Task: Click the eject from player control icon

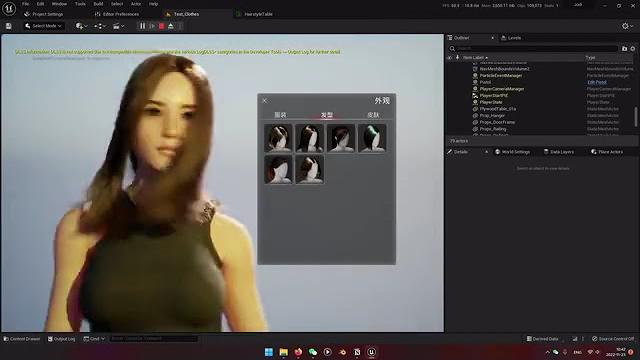Action: (x=171, y=26)
